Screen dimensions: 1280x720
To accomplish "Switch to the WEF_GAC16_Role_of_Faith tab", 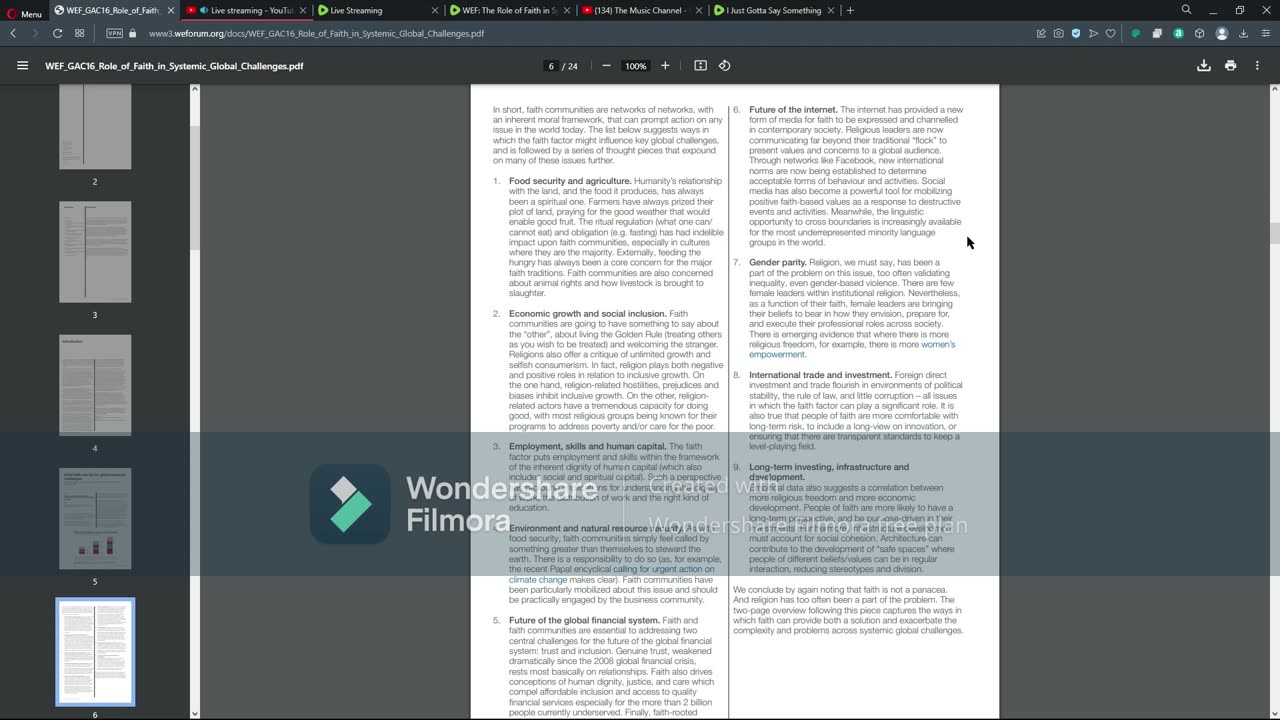I will 112,10.
